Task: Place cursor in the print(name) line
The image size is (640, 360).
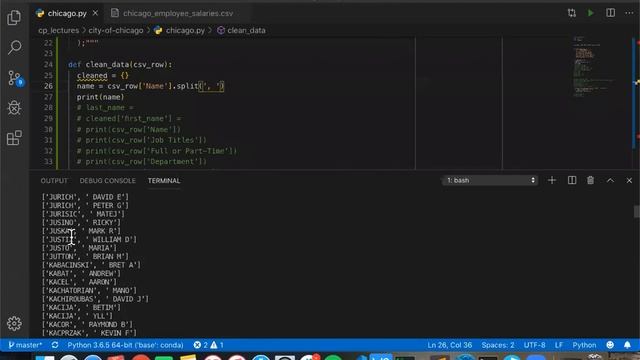Action: point(100,97)
